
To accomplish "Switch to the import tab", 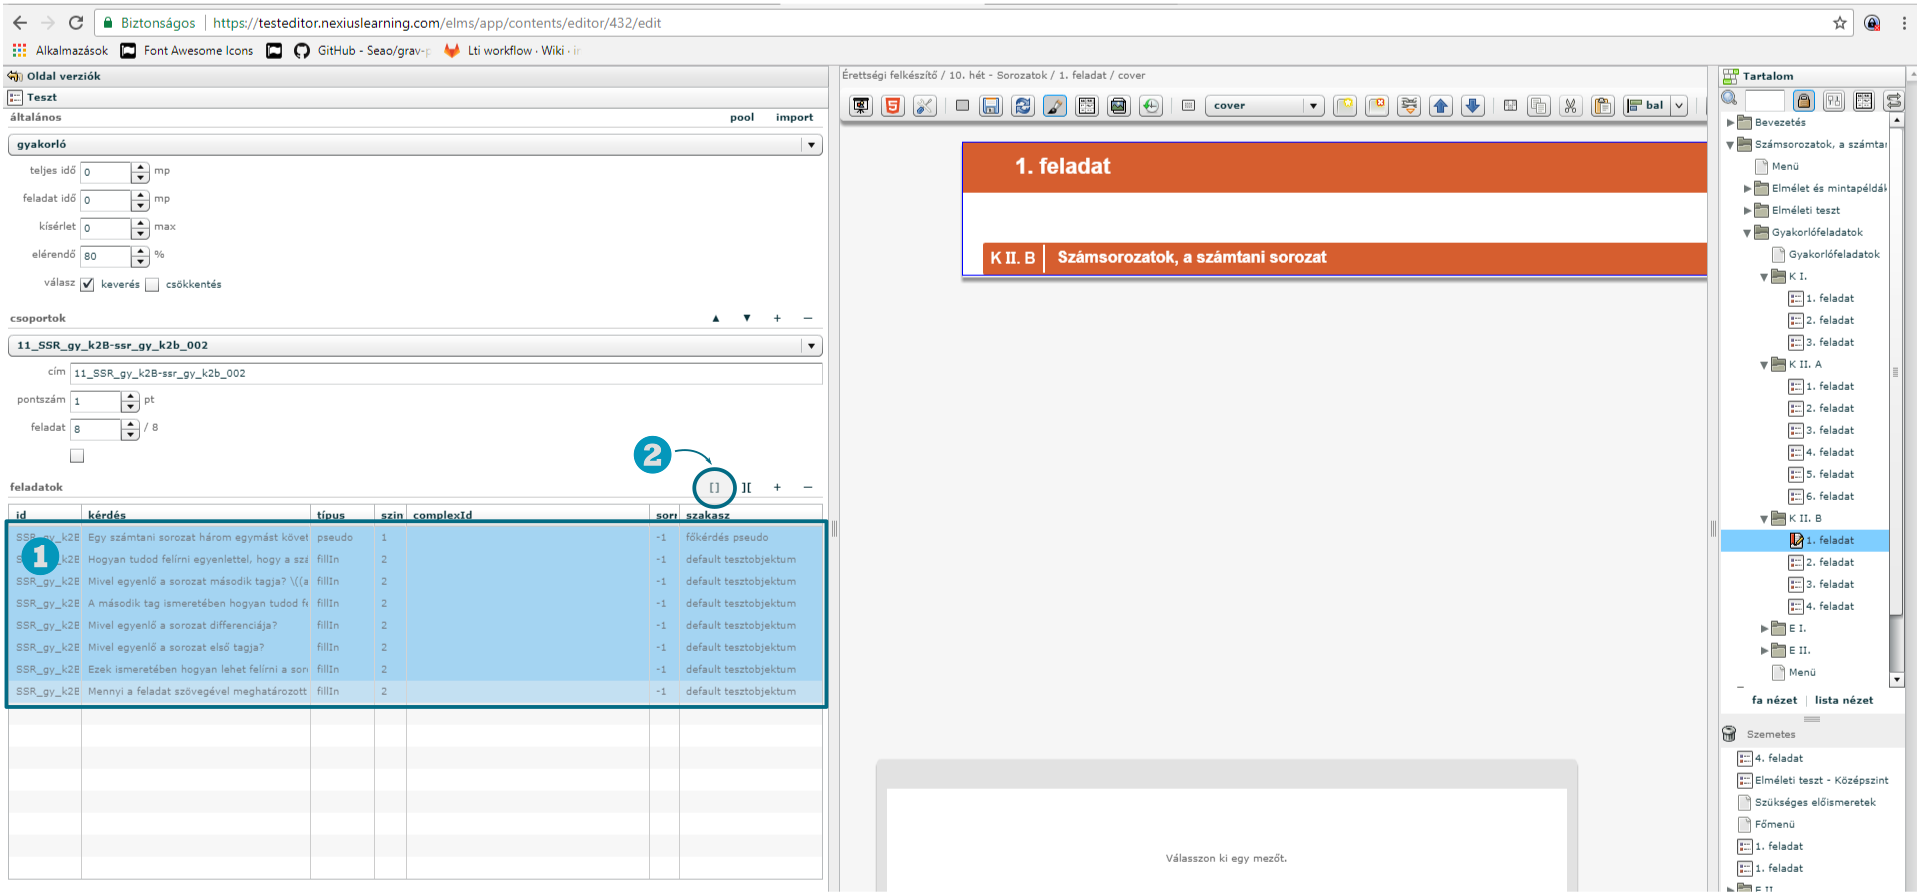I will tap(794, 118).
